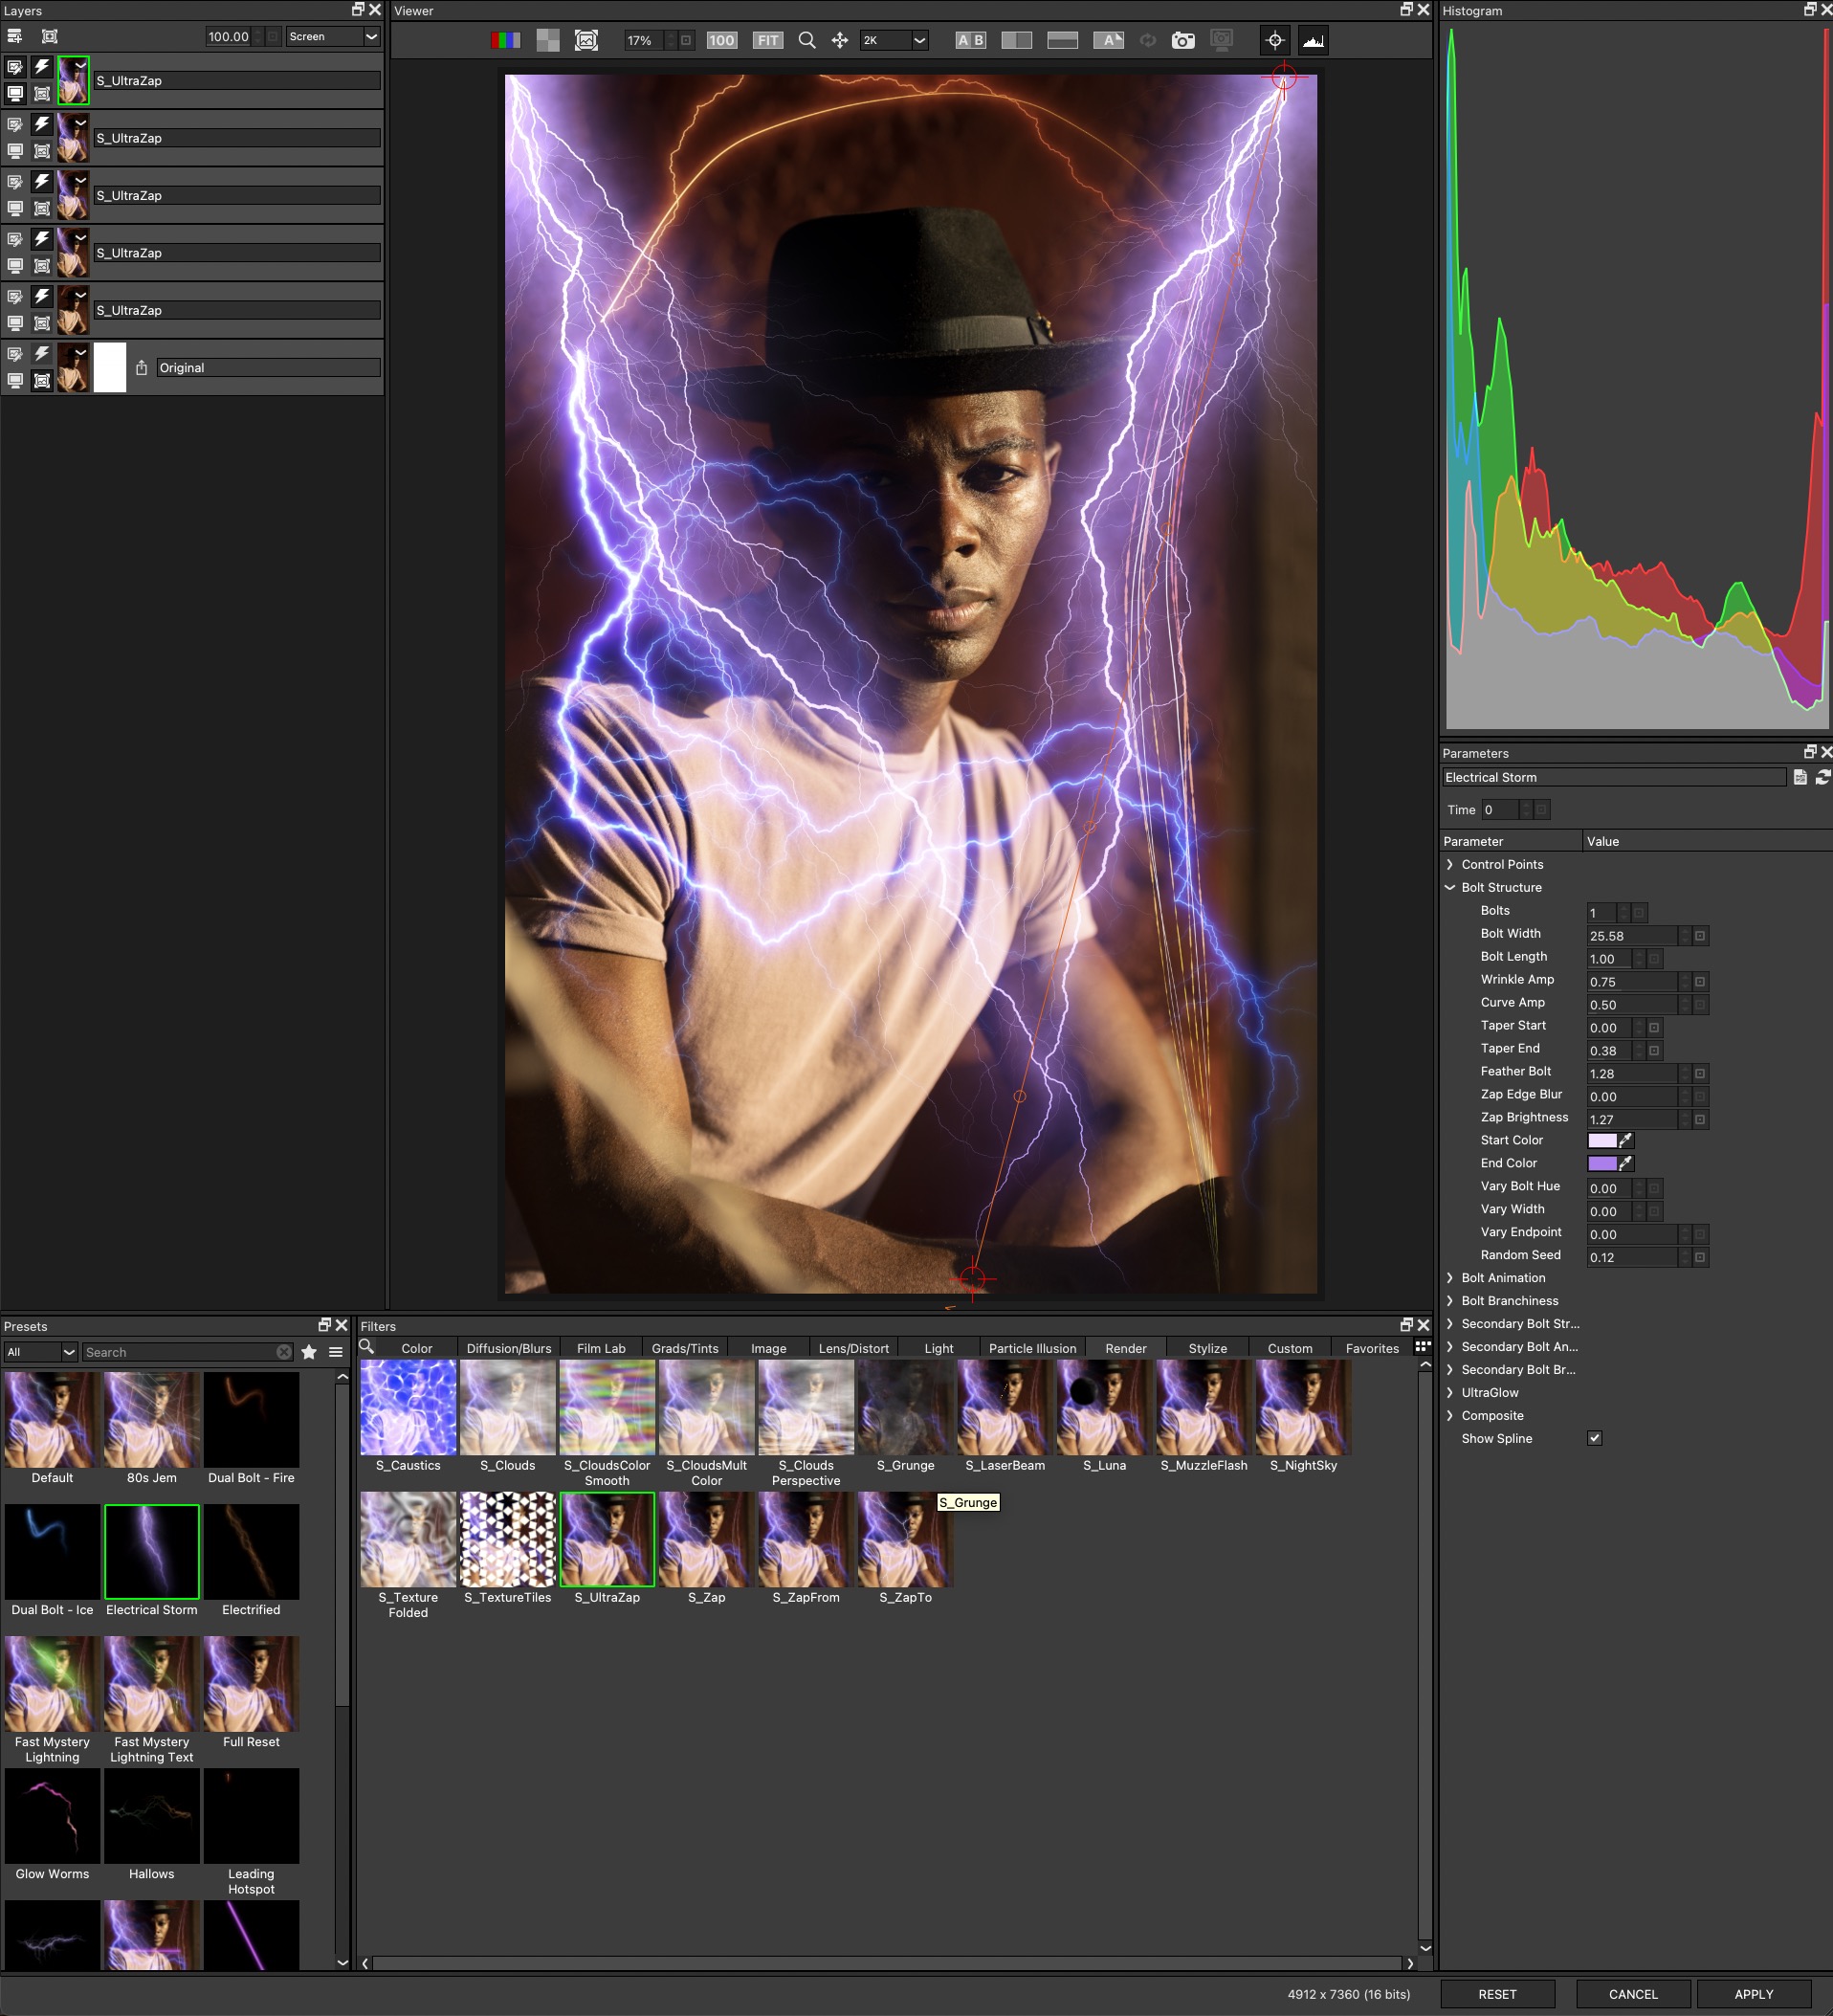Click the RGB channels icon in viewer toolbar

(506, 41)
